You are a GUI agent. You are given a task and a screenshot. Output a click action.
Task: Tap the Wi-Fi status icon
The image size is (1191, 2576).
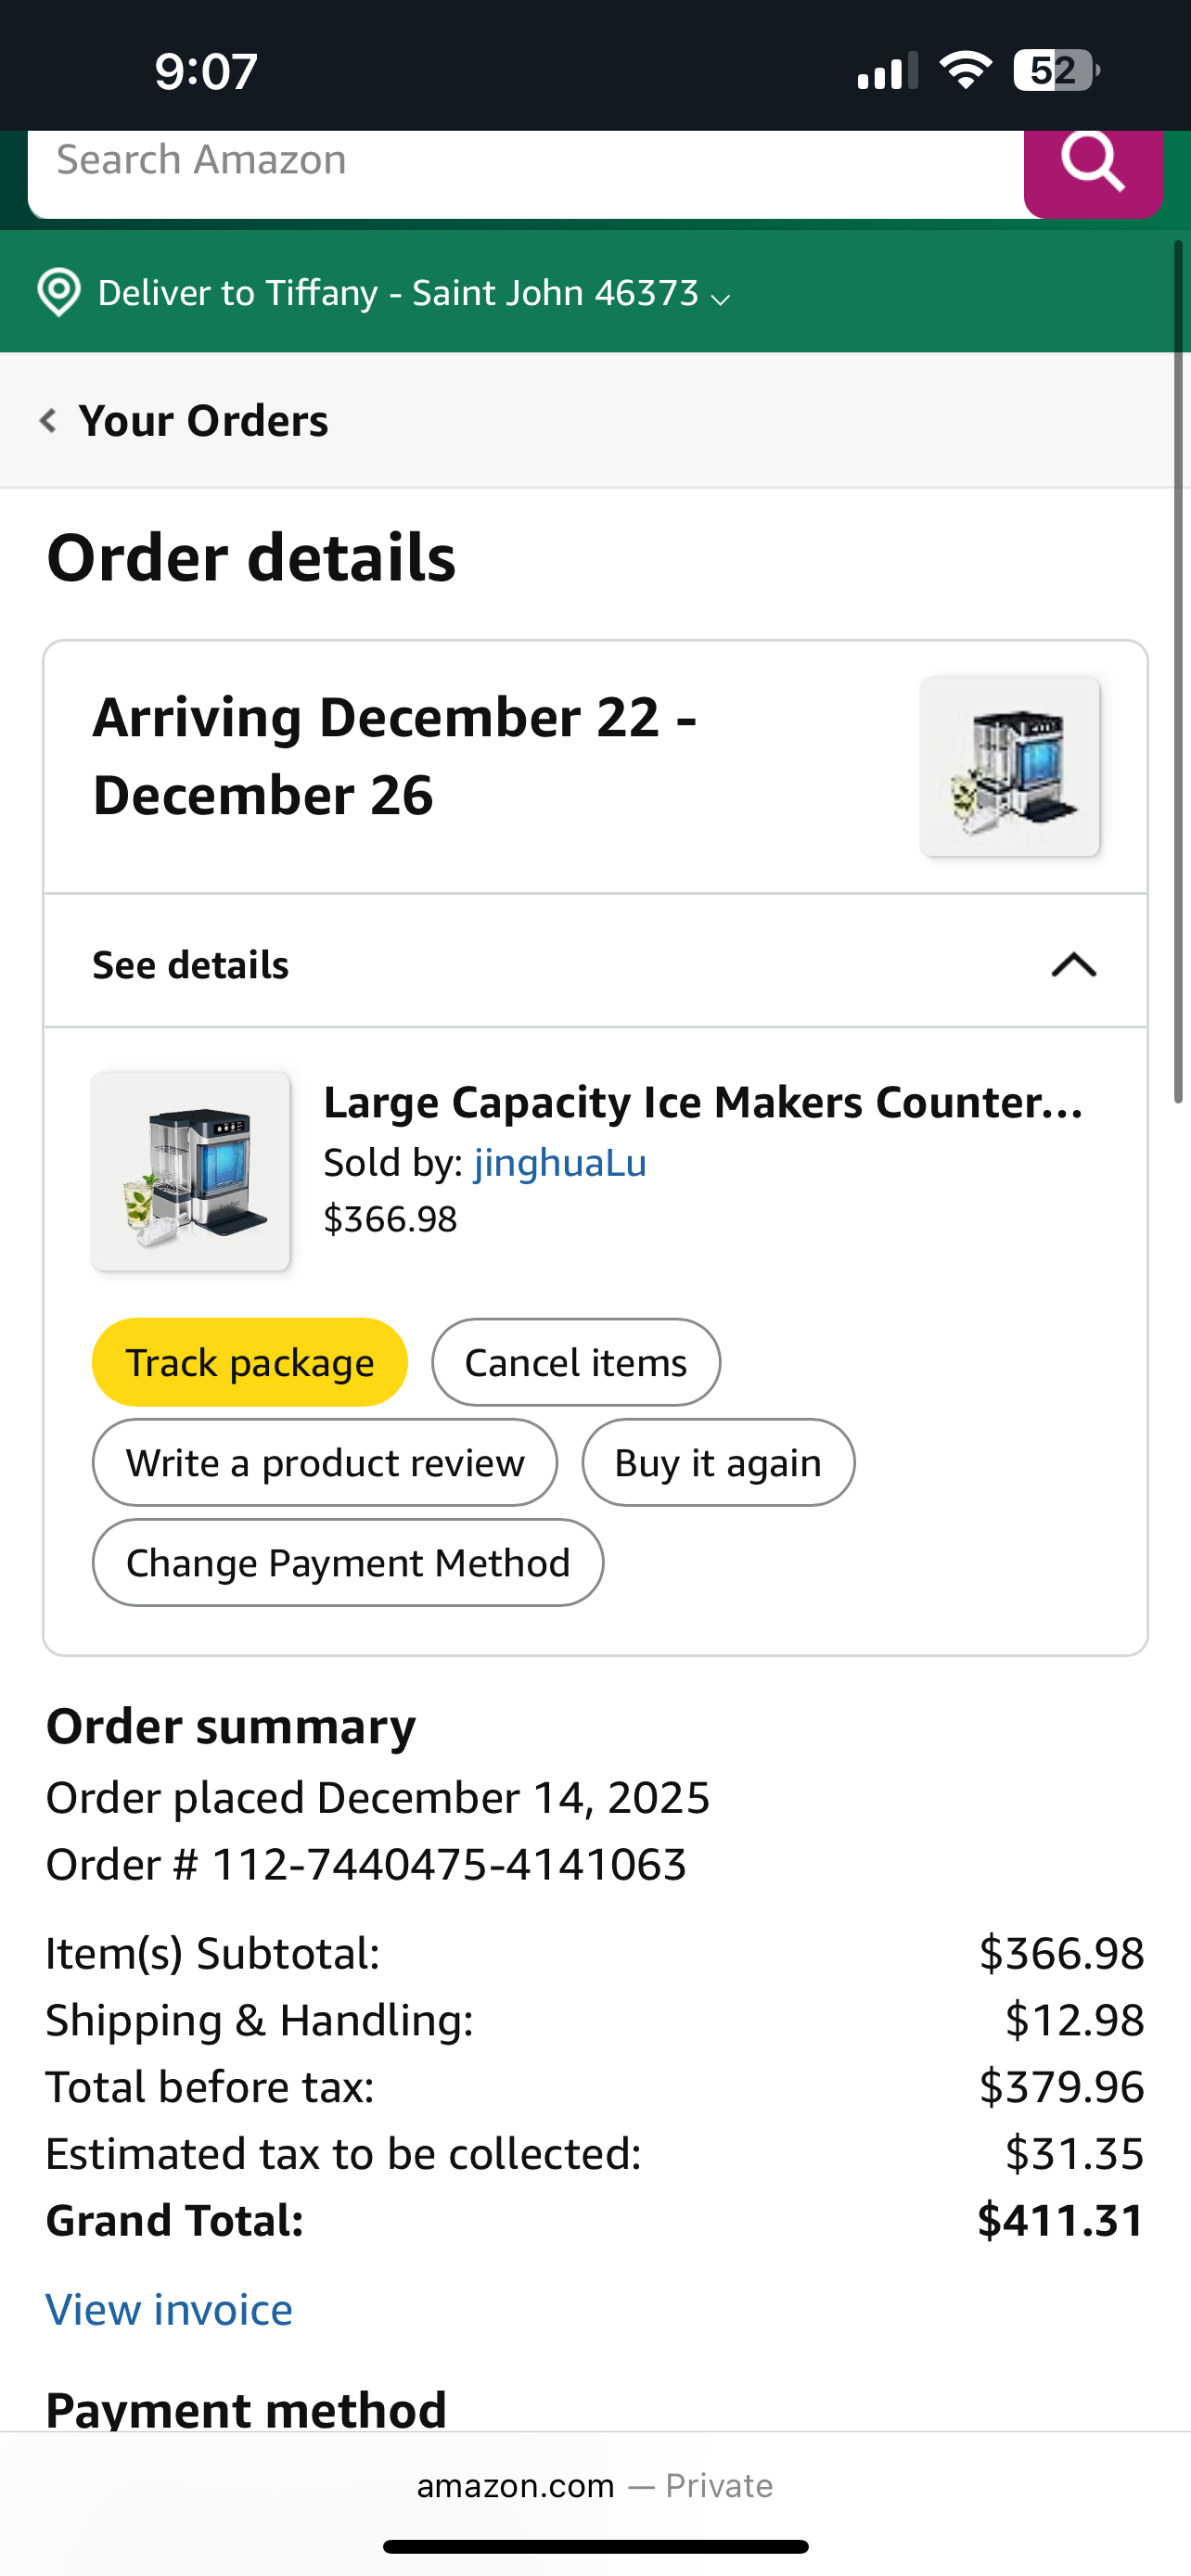tap(965, 71)
